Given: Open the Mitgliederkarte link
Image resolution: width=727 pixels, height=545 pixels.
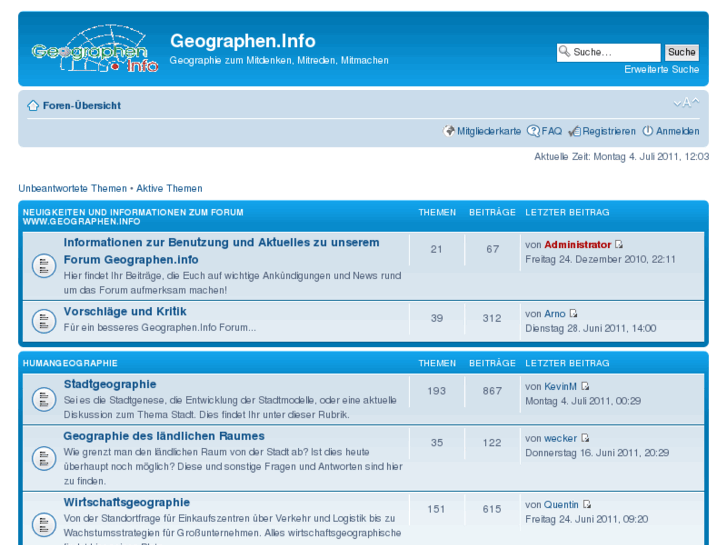Looking at the screenshot, I should (x=489, y=131).
